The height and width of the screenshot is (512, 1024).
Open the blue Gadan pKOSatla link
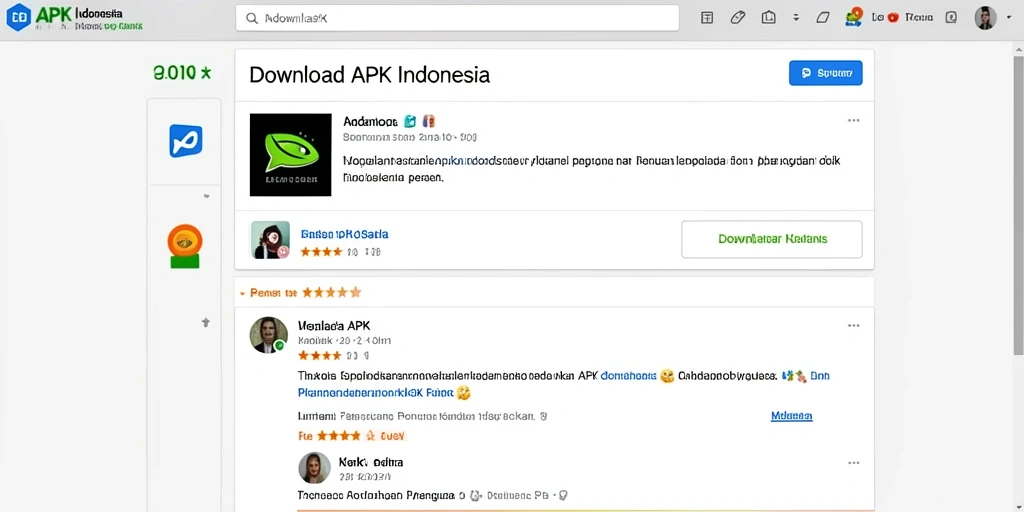pos(344,234)
